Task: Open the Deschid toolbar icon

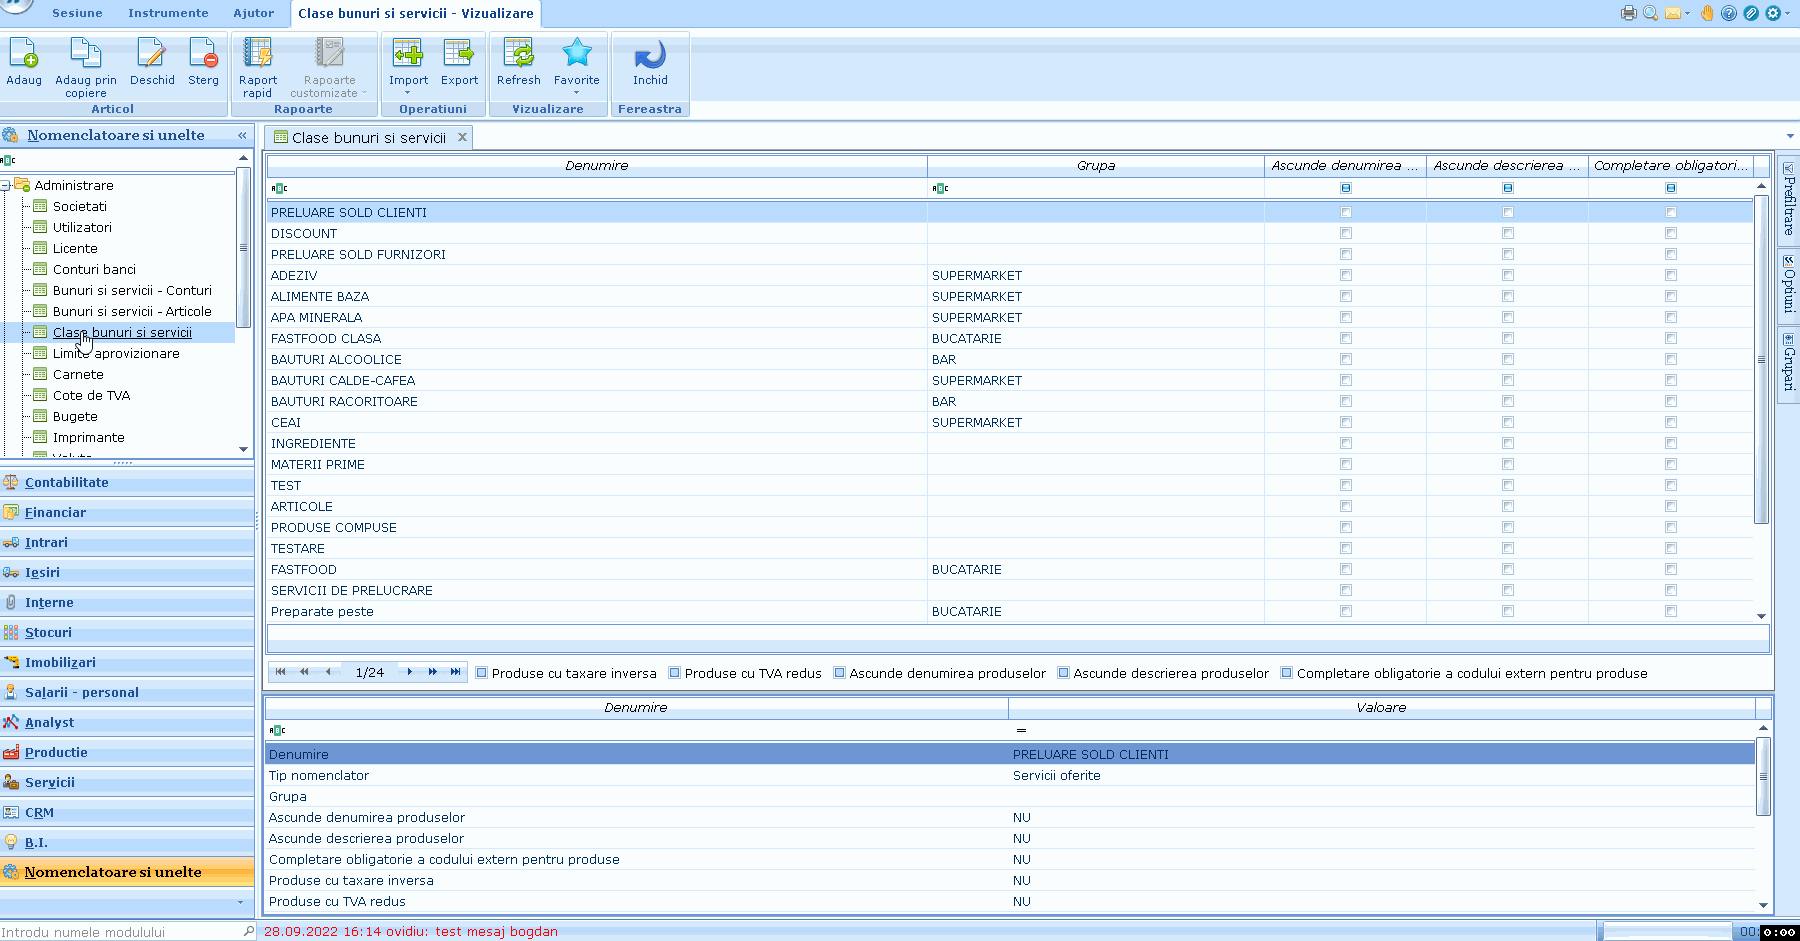Action: coord(152,53)
